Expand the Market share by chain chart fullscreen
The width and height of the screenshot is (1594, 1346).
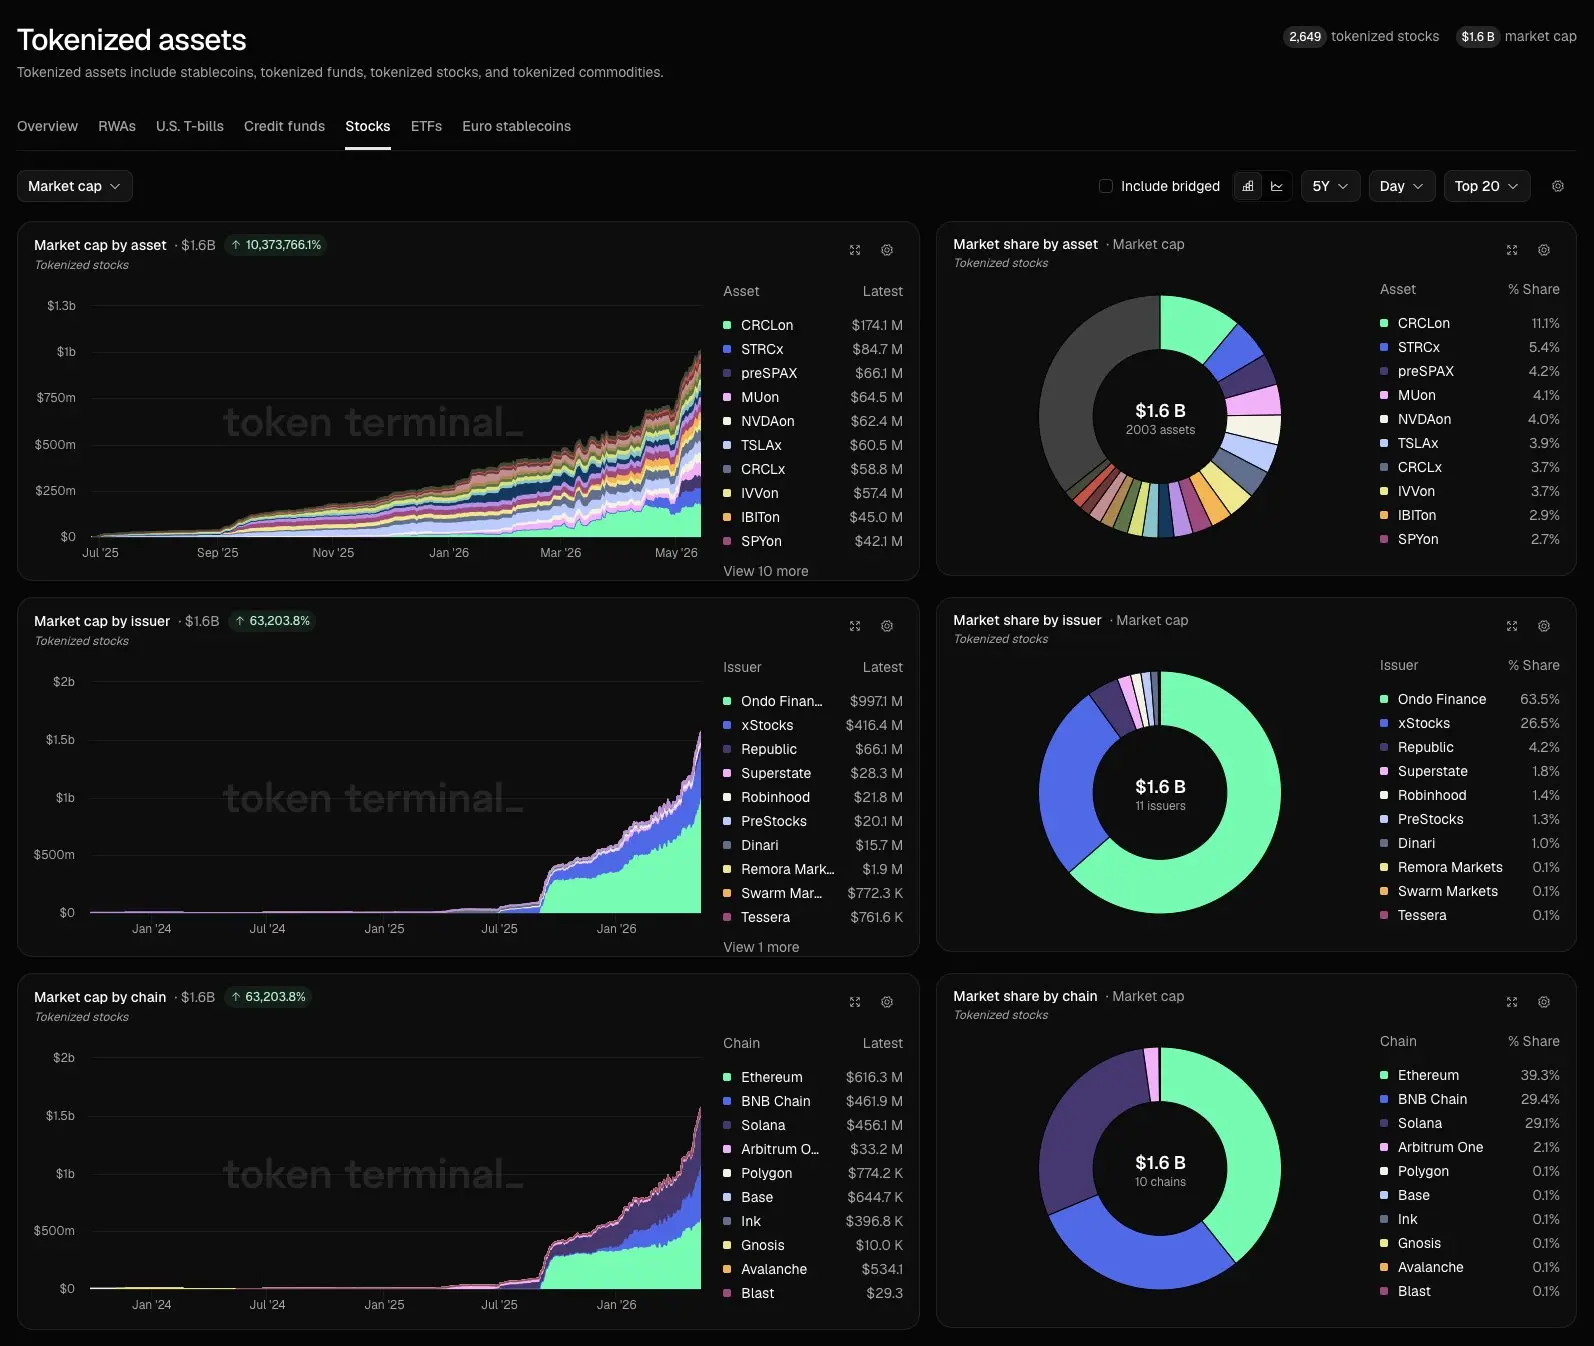point(1512,1002)
